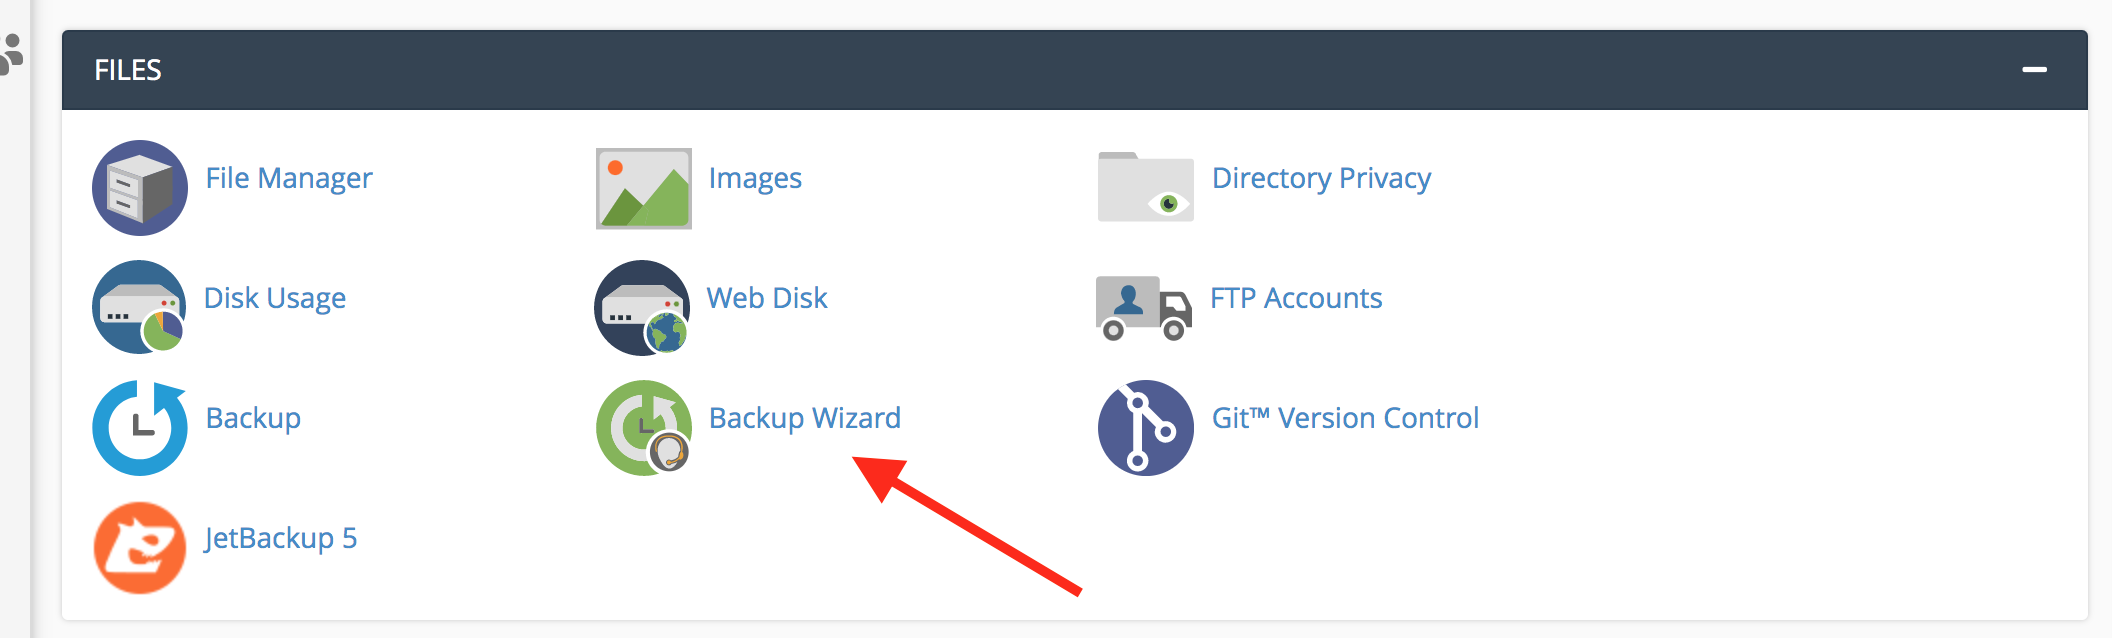2112x638 pixels.
Task: Click the Images picture icon
Action: pos(644,188)
